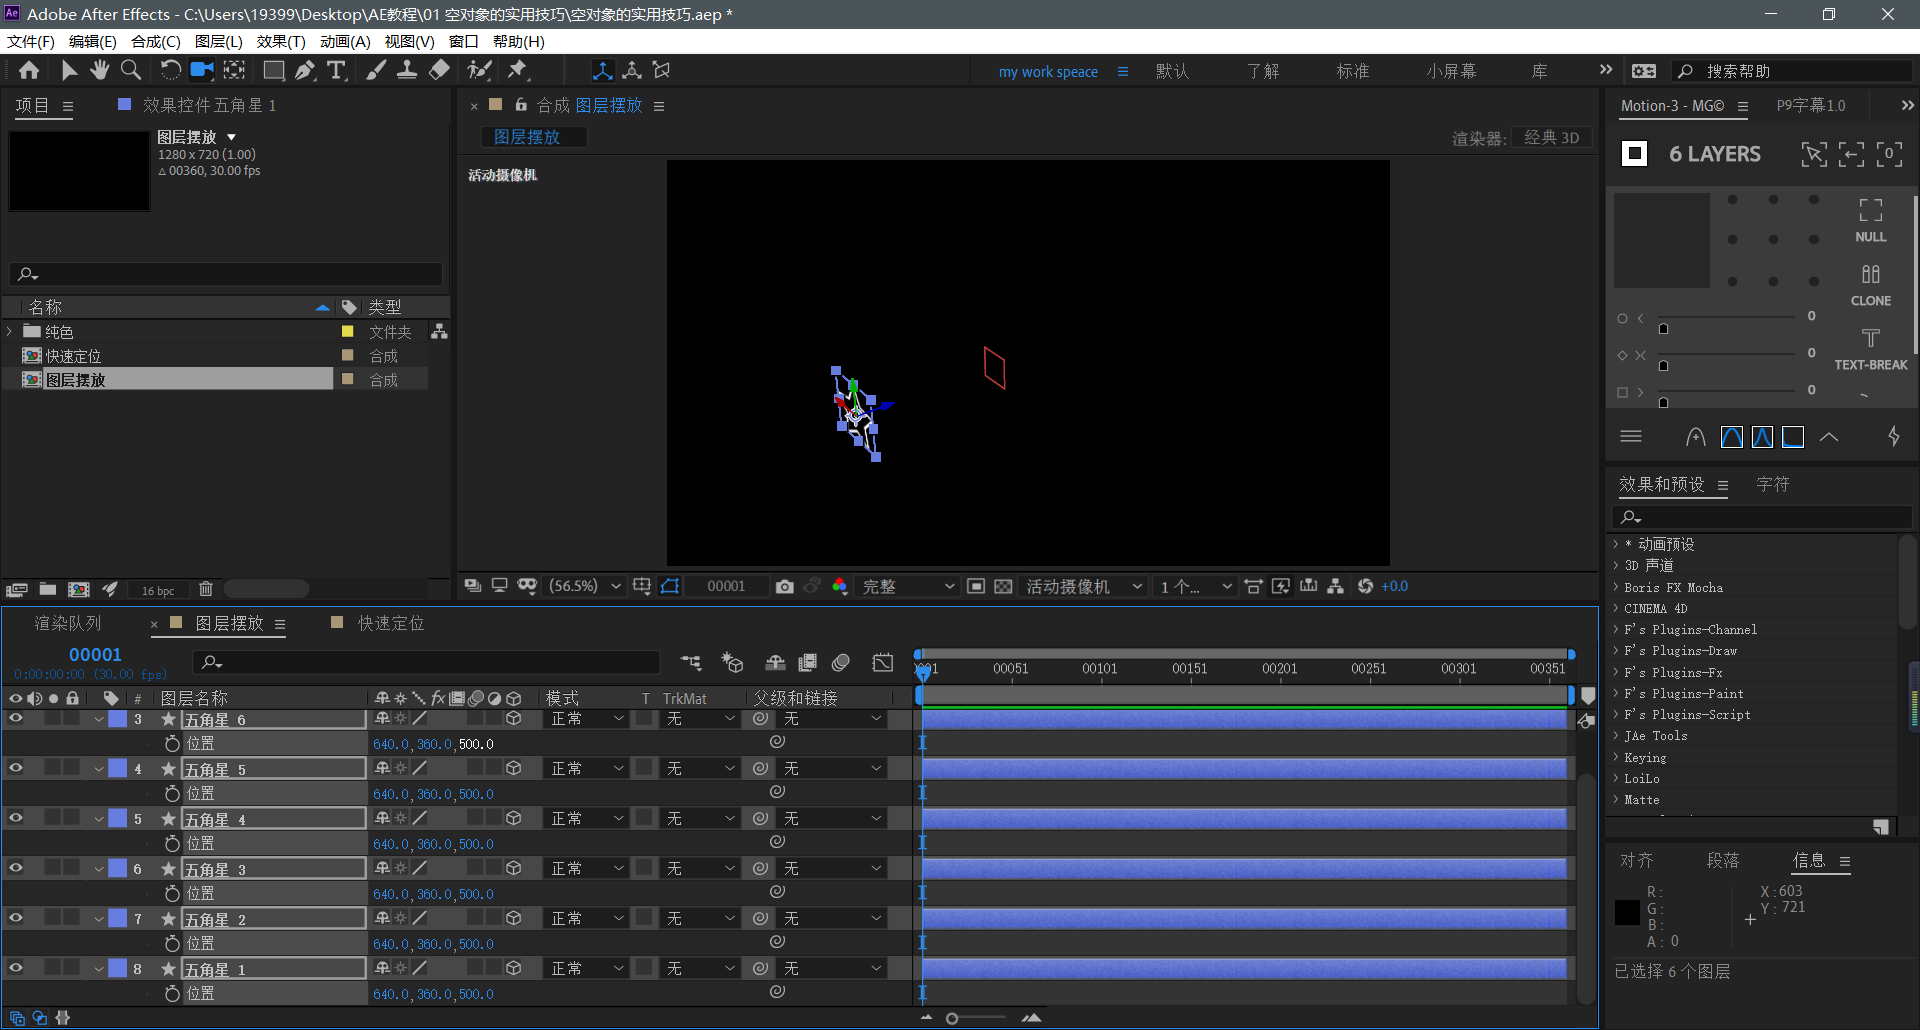Select the 标准 workspace
The width and height of the screenshot is (1920, 1030).
coord(1352,71)
